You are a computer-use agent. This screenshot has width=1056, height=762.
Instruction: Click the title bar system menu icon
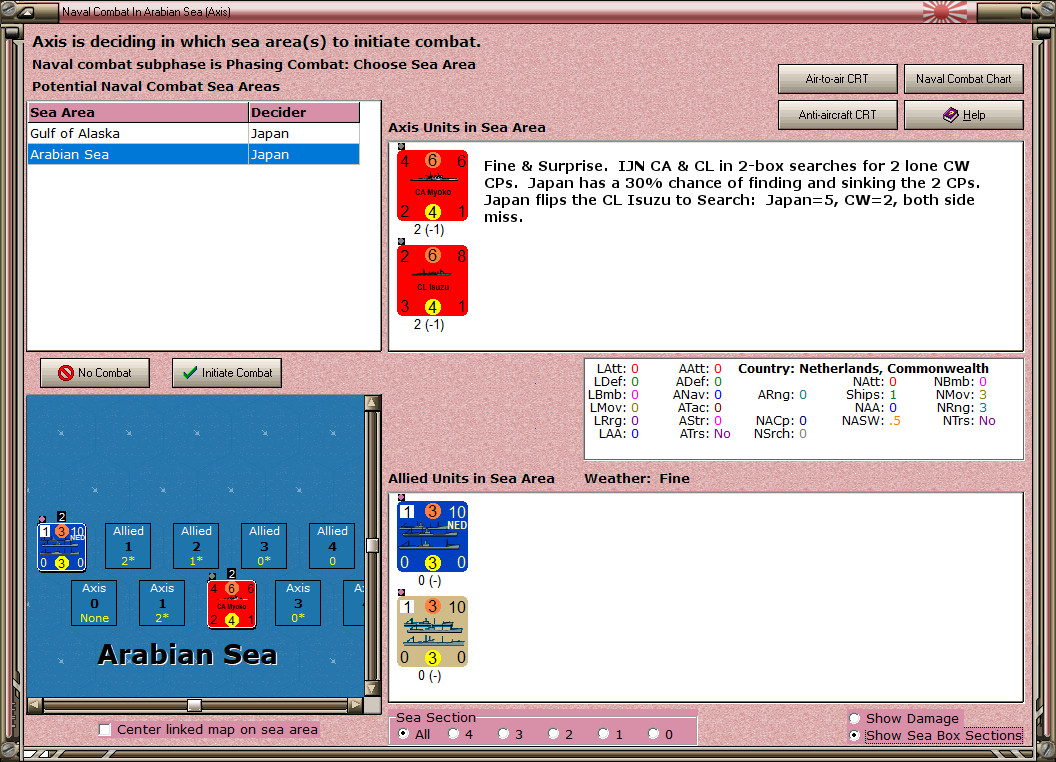pos(27,11)
